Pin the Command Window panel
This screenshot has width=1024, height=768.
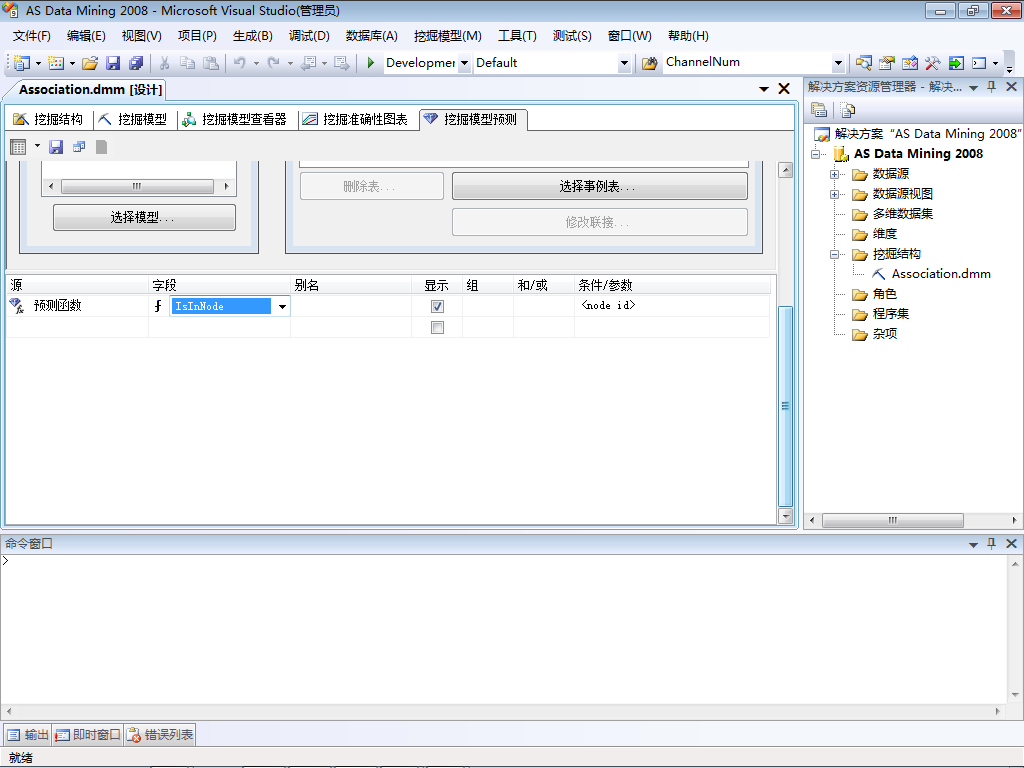click(x=991, y=543)
